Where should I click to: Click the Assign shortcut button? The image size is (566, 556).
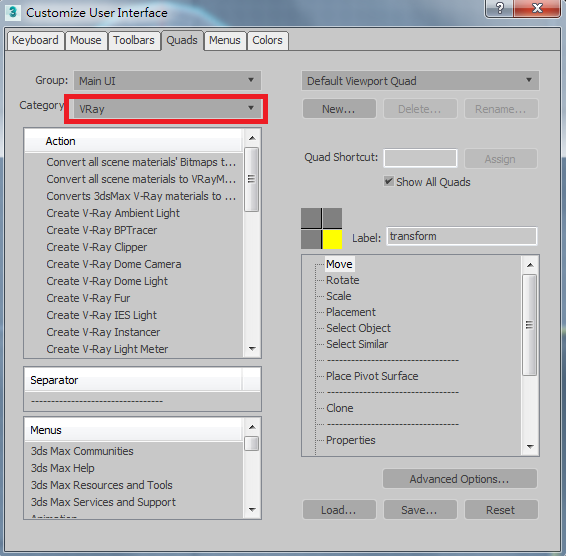(501, 159)
